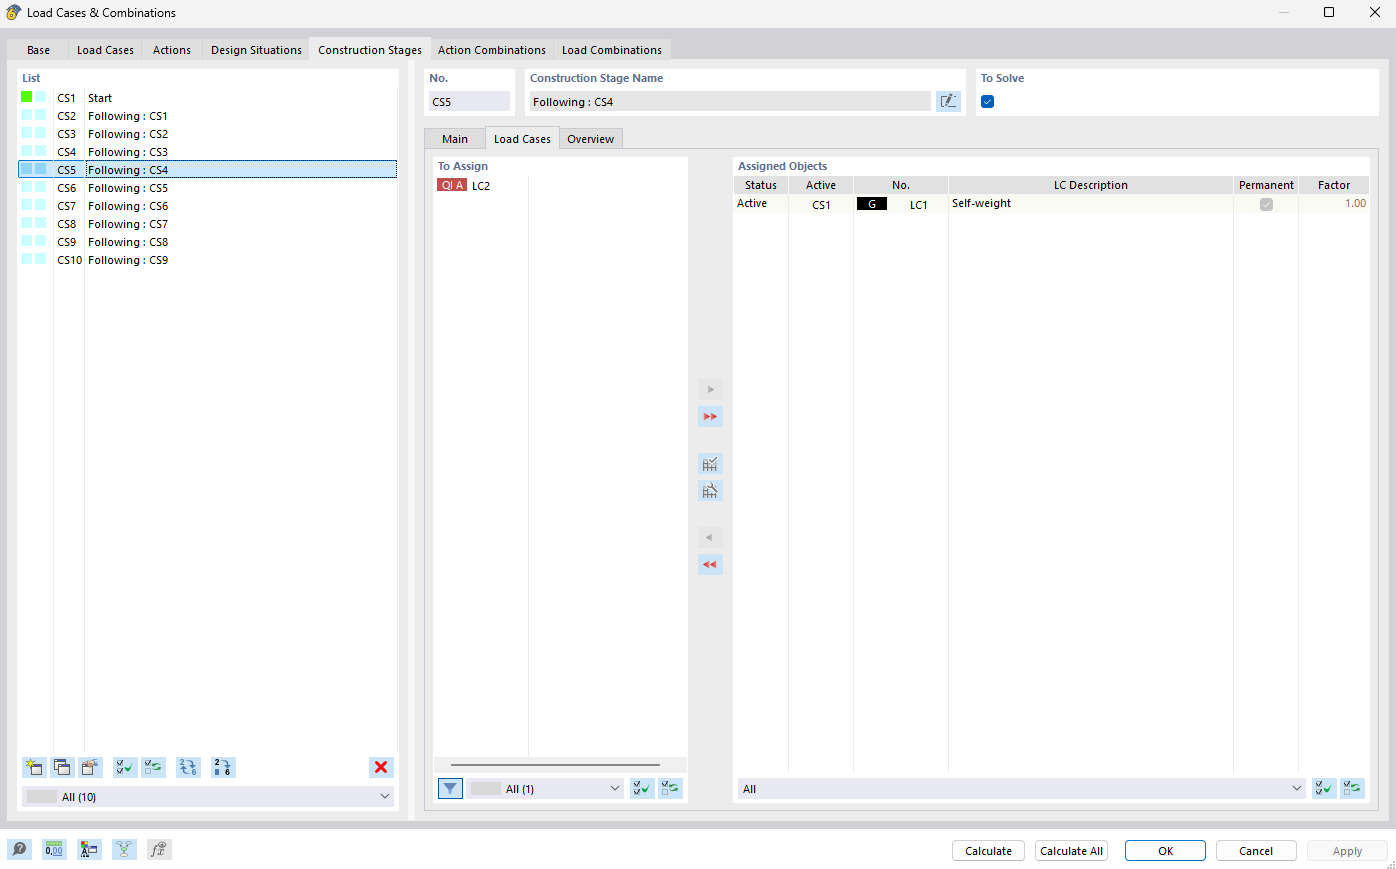1396x869 pixels.
Task: Open the Overview tab
Action: (590, 138)
